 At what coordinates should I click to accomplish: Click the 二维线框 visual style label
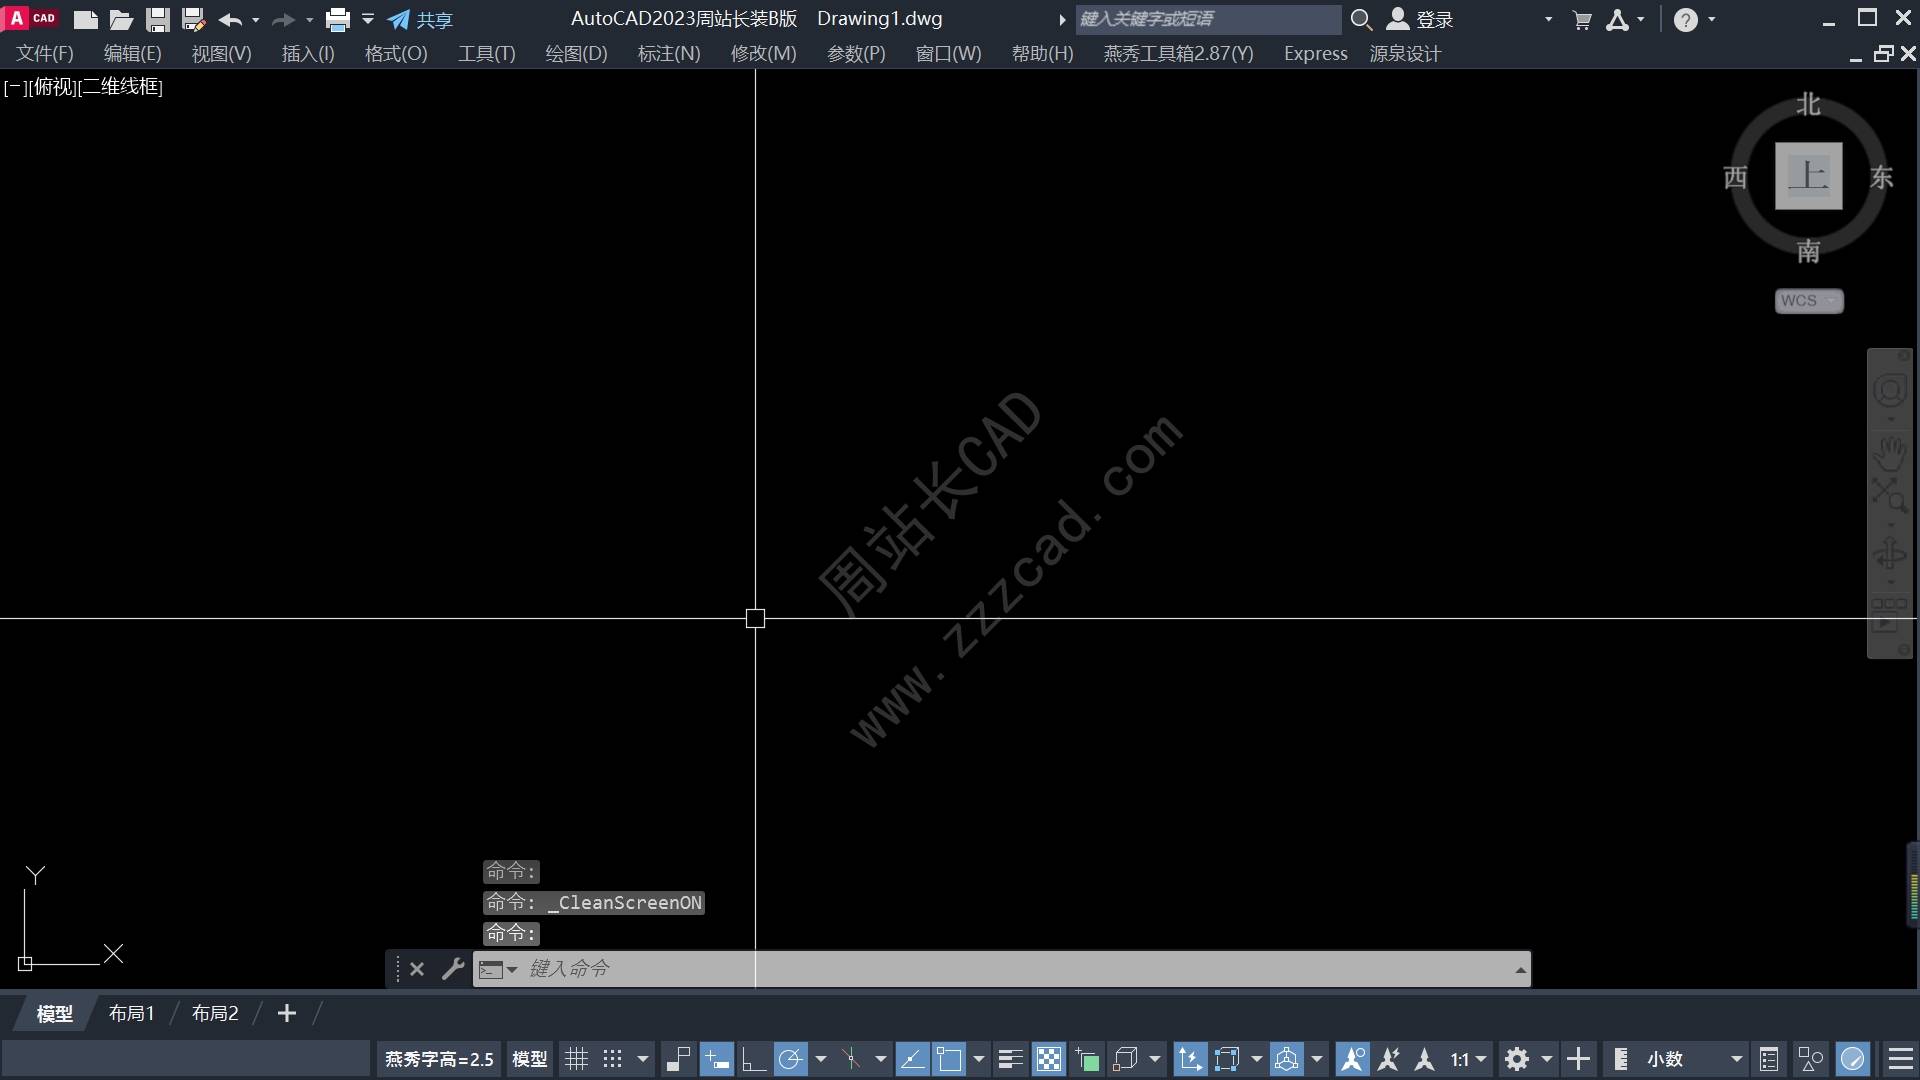[120, 87]
